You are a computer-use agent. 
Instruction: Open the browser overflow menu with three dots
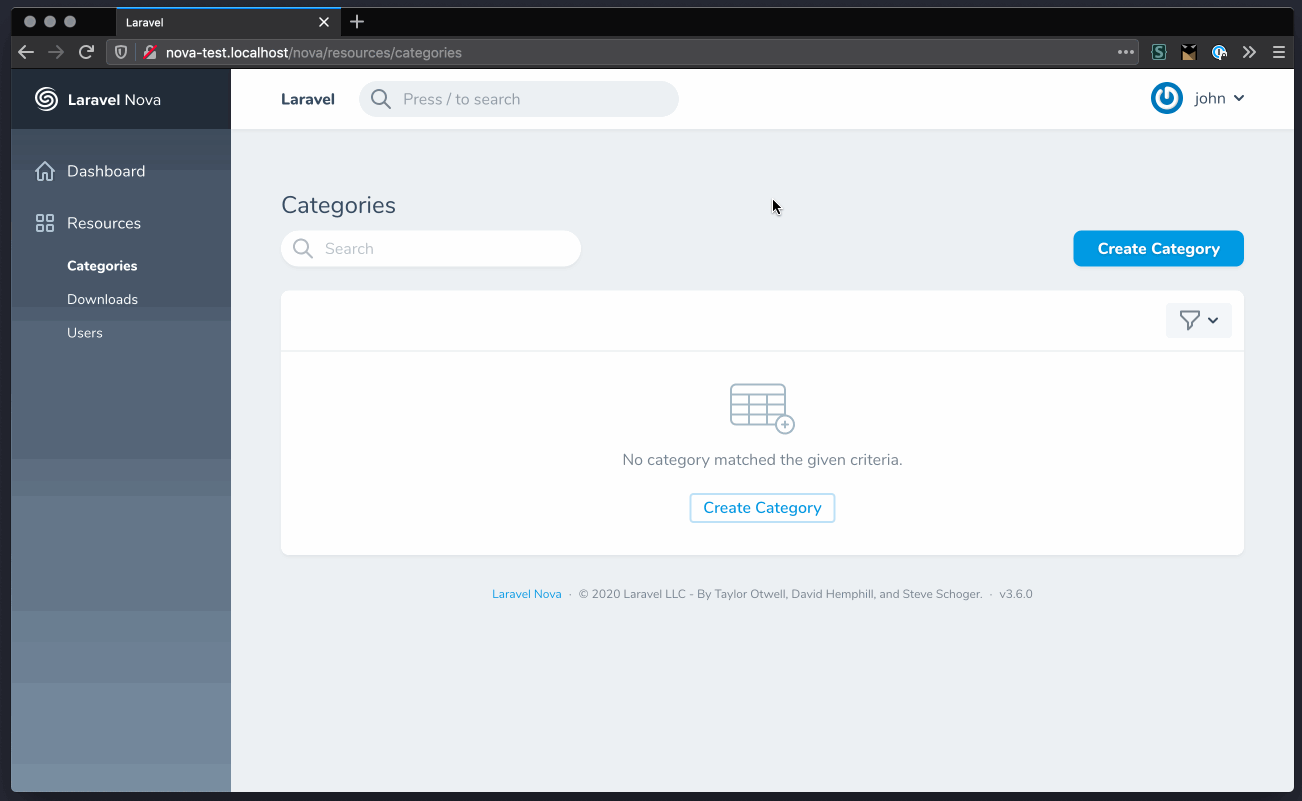[x=1125, y=52]
